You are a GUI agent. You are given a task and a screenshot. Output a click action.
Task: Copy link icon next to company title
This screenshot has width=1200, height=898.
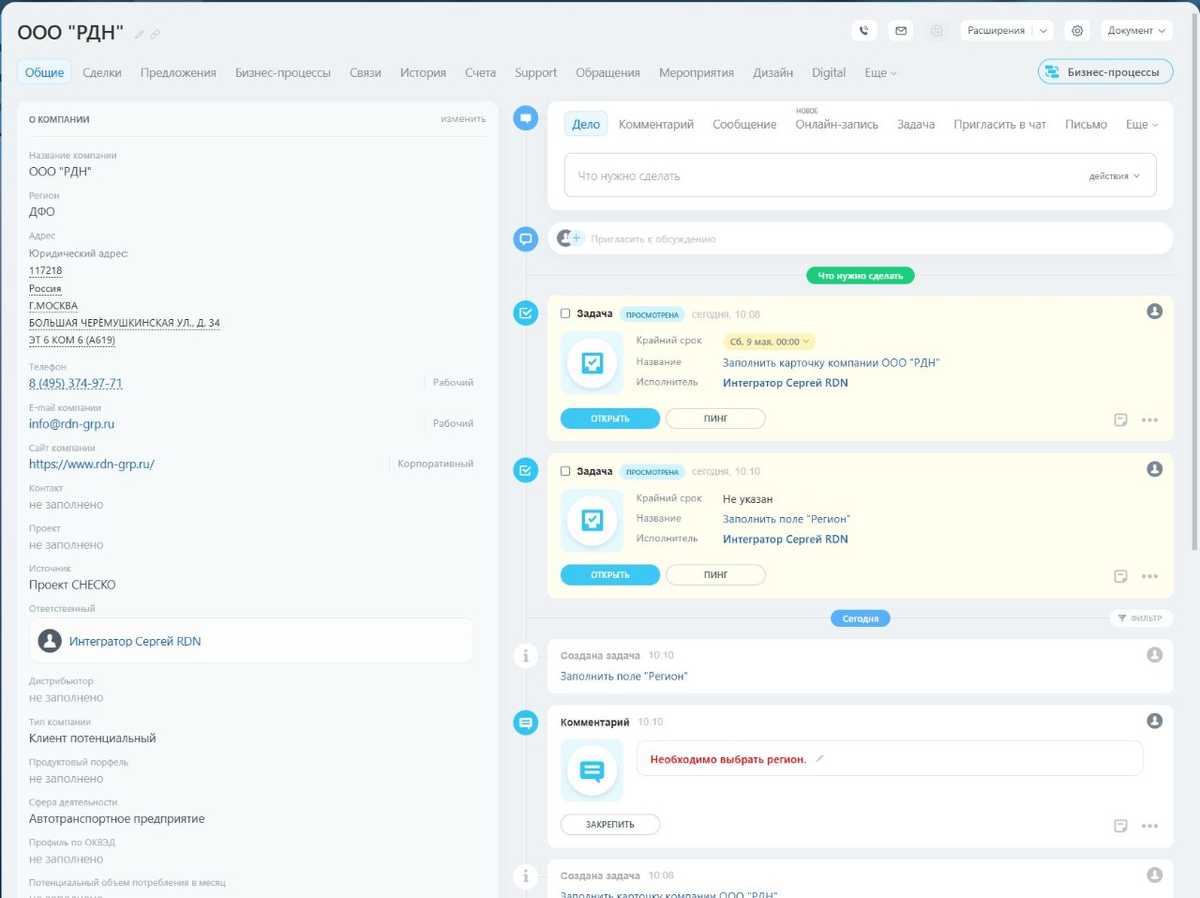pos(155,34)
